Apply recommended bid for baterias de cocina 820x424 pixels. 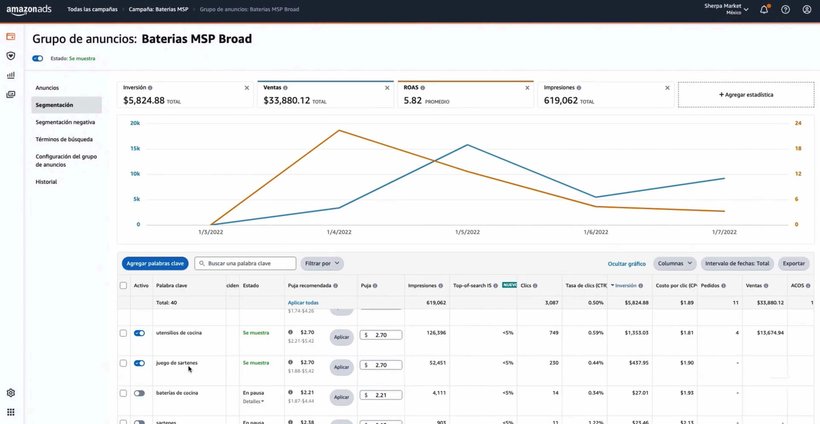[341, 397]
